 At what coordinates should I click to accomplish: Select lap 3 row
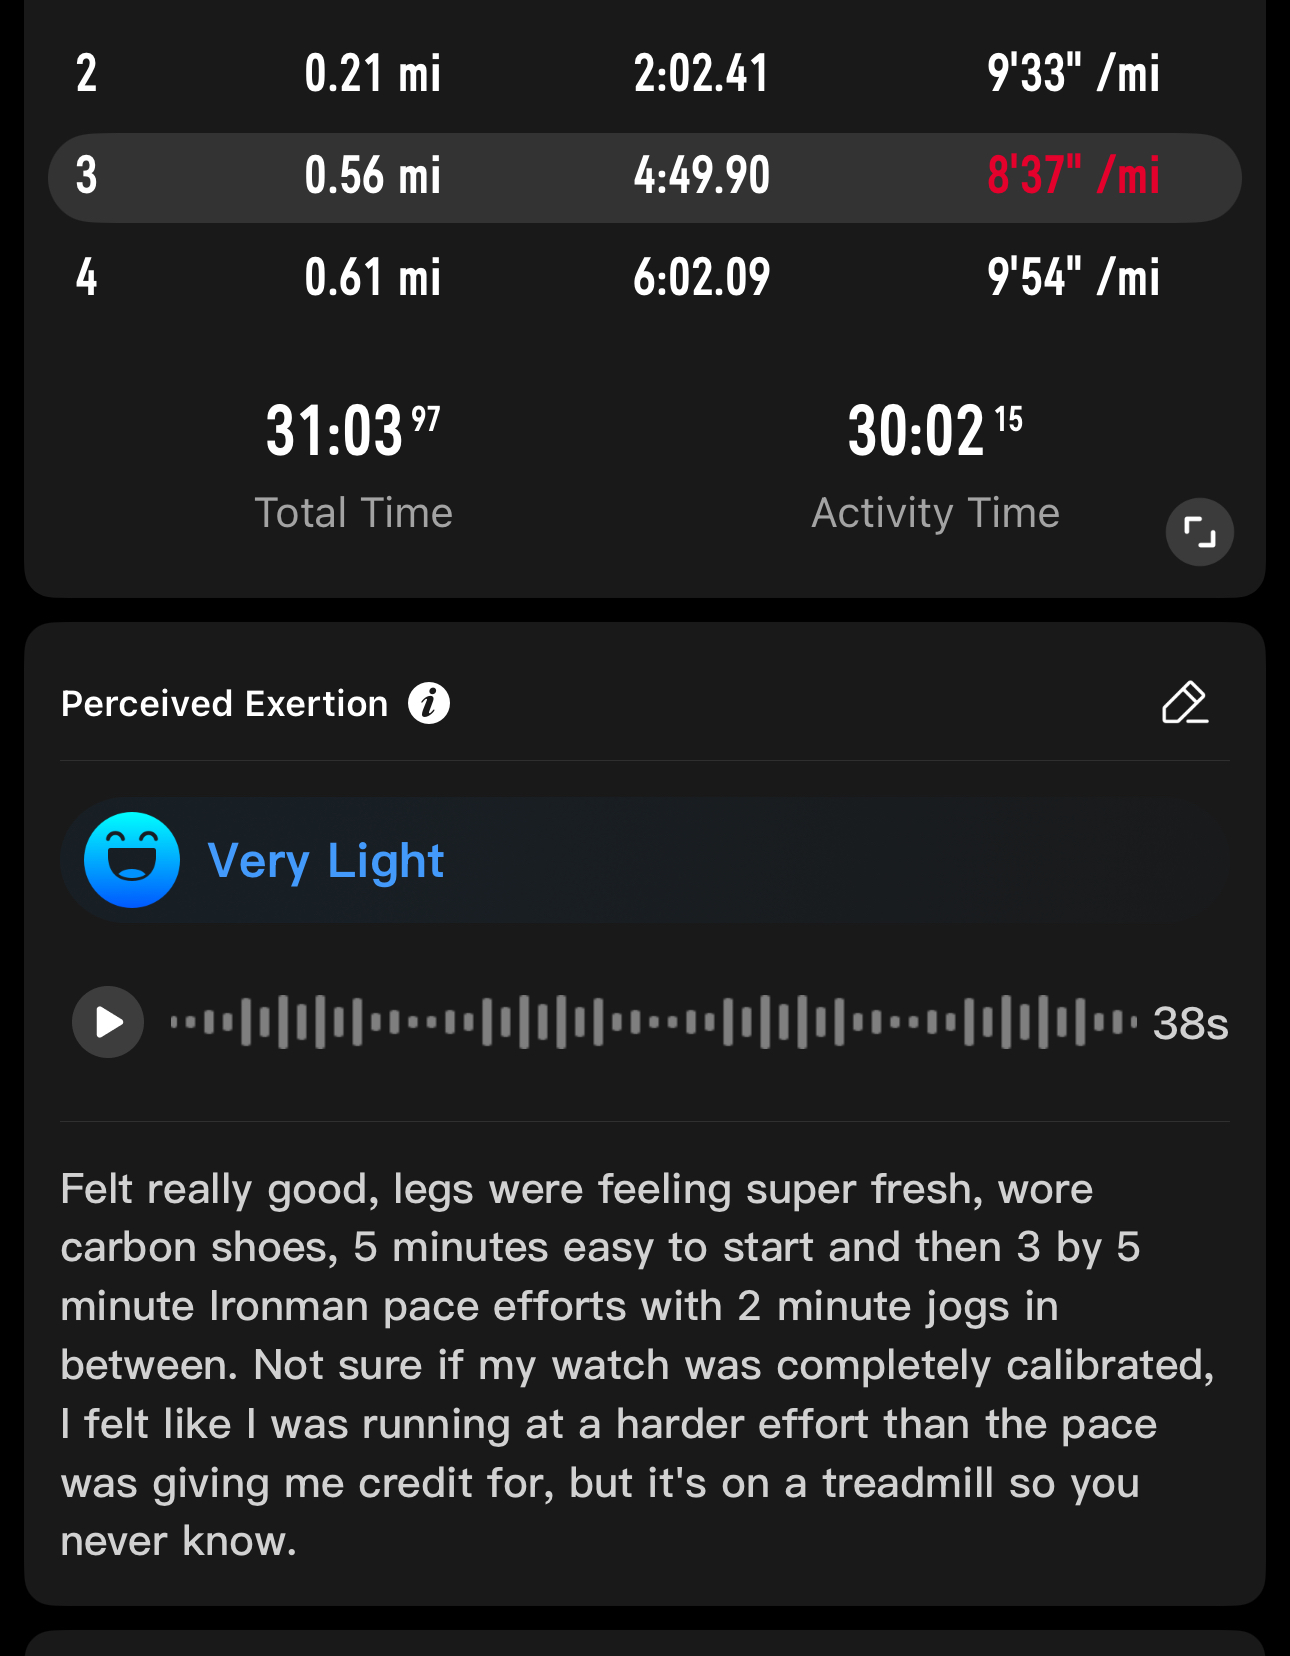tap(645, 177)
